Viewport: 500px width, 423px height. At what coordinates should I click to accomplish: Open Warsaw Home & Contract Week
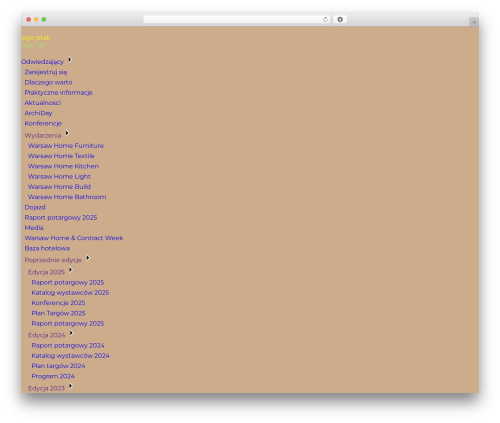coord(74,238)
